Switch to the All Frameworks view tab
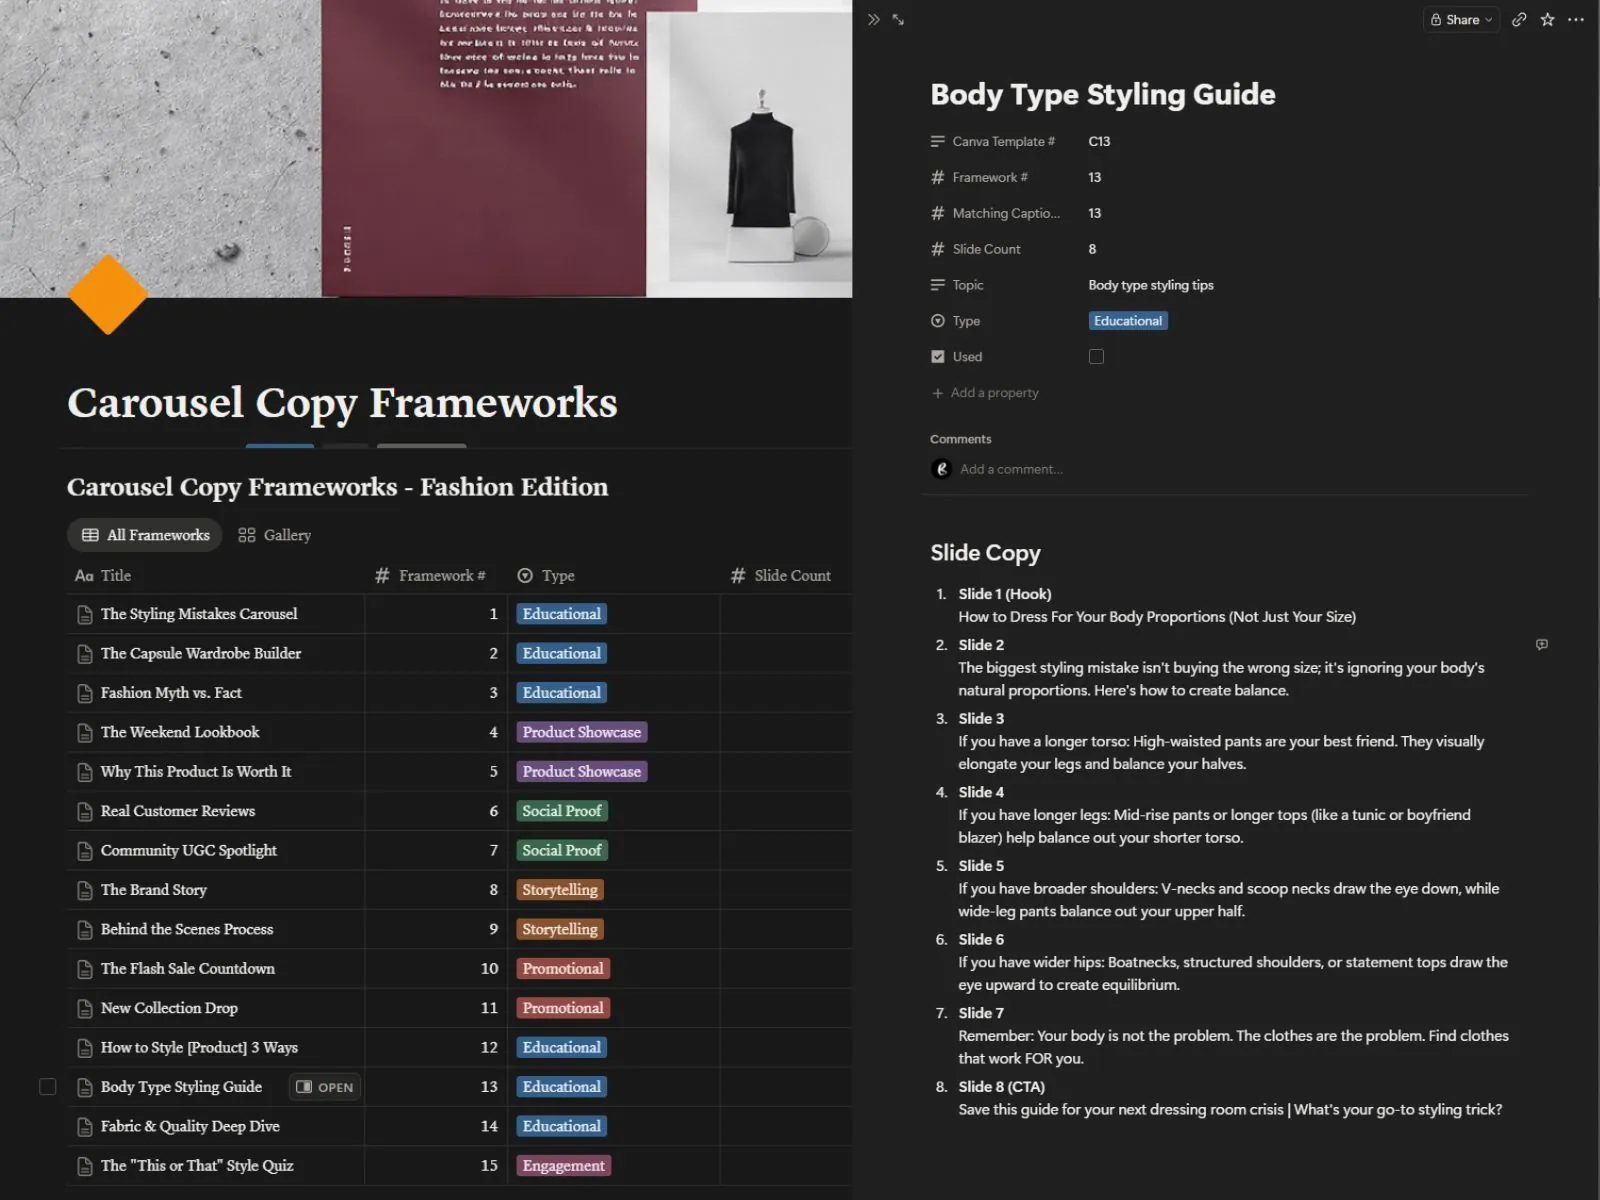The width and height of the screenshot is (1600, 1200). 145,535
